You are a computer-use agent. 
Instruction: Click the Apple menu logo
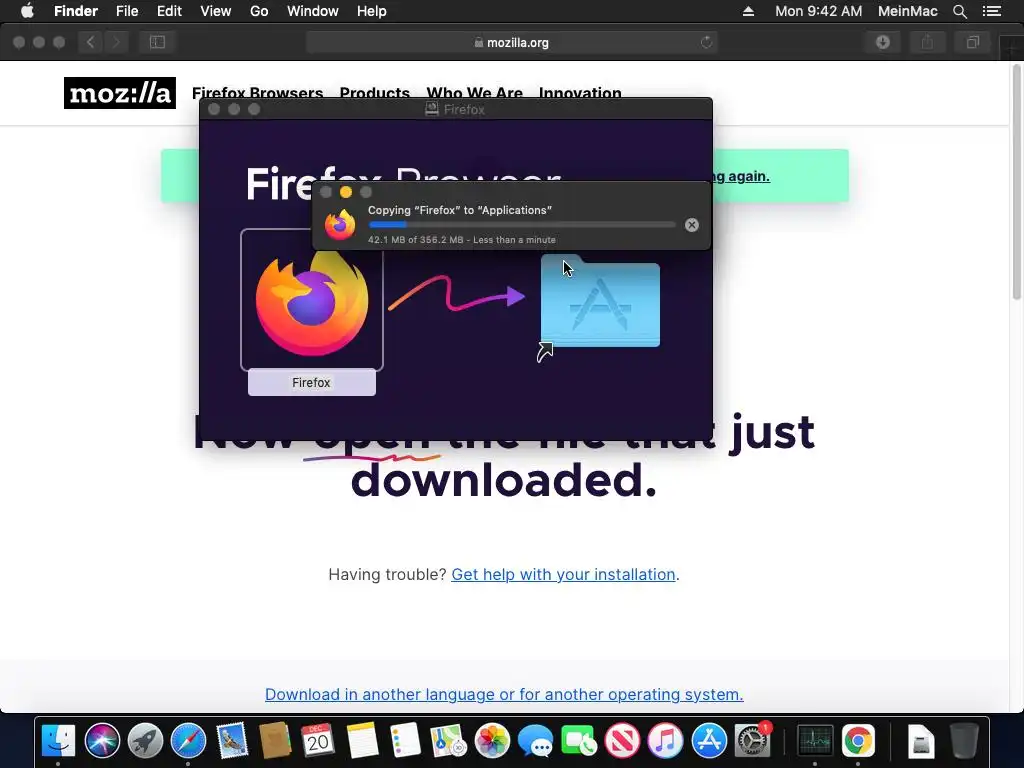tap(27, 11)
